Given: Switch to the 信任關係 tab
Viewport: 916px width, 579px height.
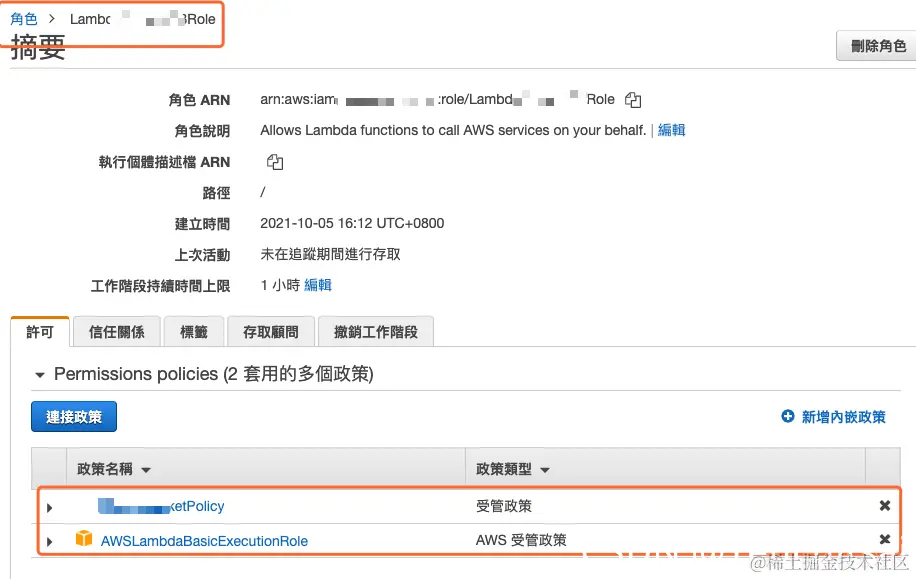Looking at the screenshot, I should (x=116, y=332).
